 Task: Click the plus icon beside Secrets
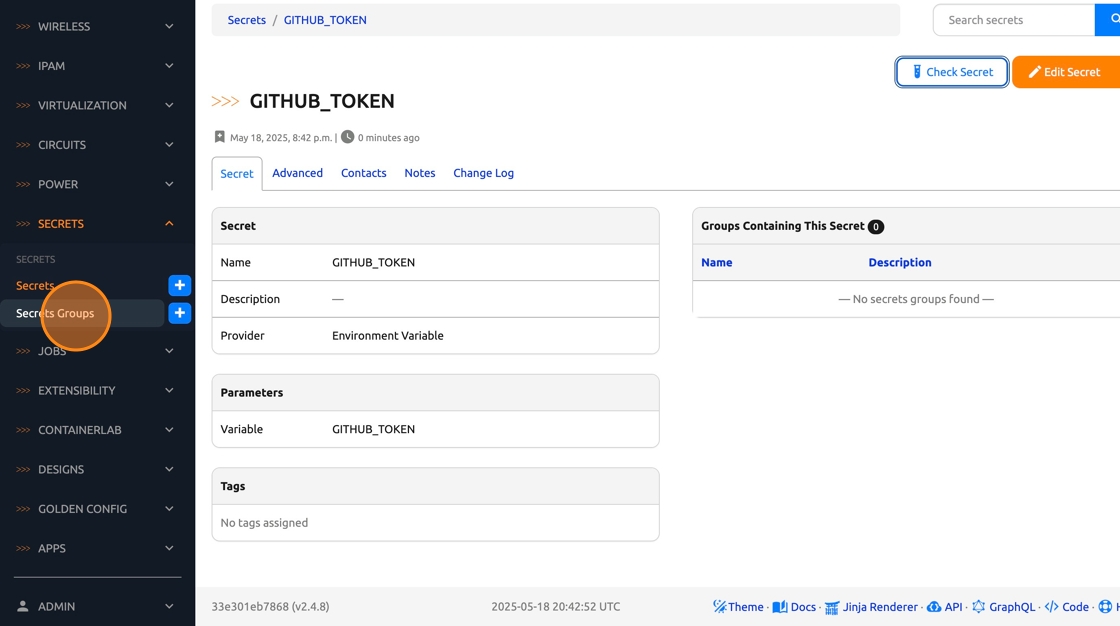[180, 285]
